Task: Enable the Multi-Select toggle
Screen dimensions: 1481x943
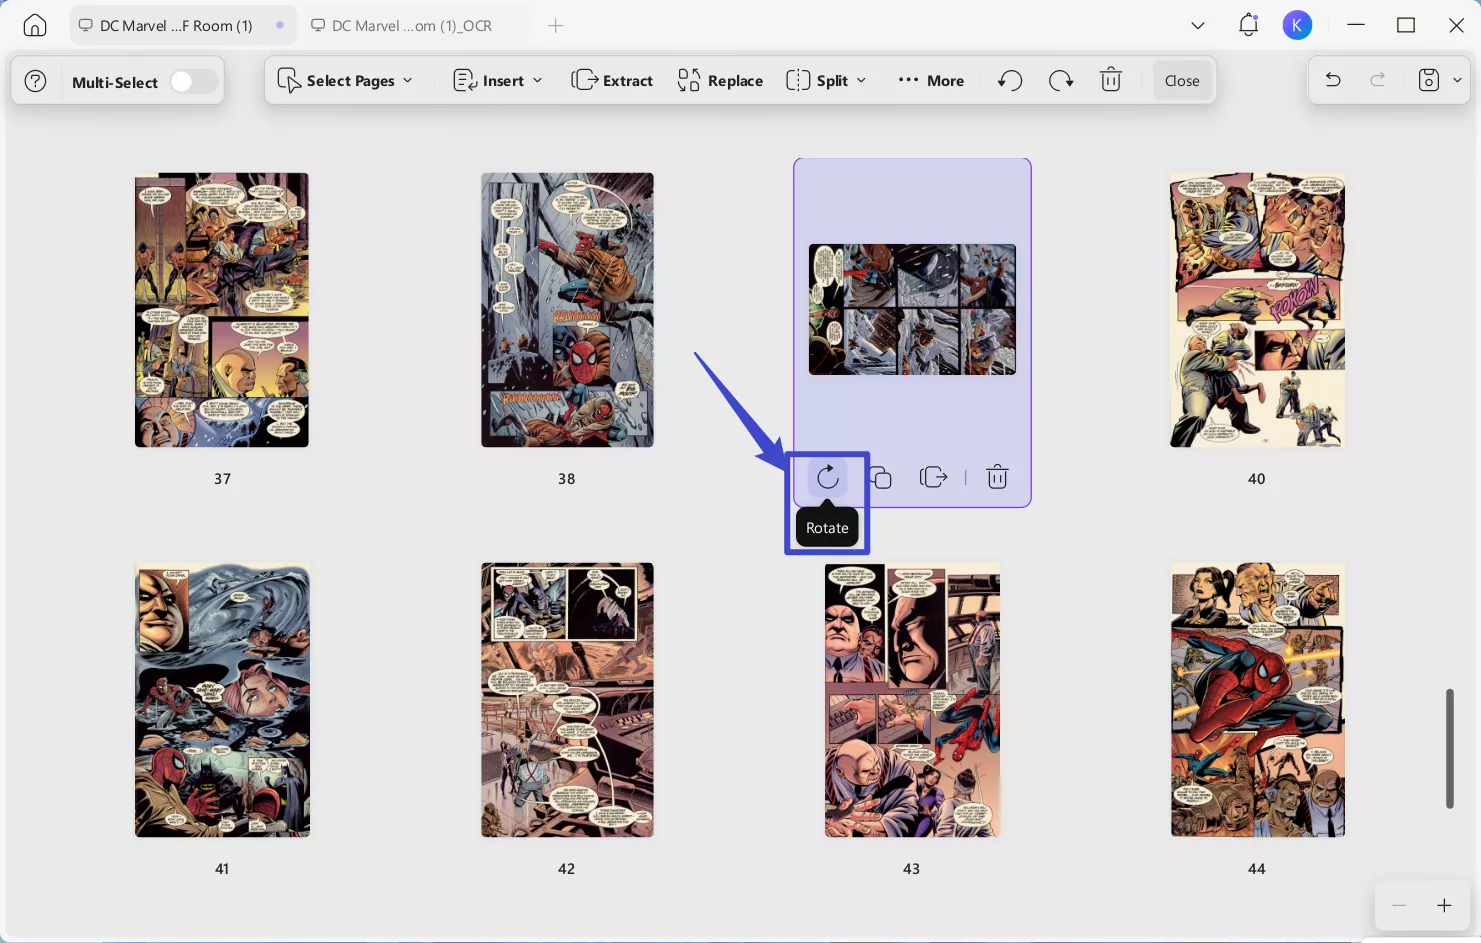Action: [x=193, y=81]
